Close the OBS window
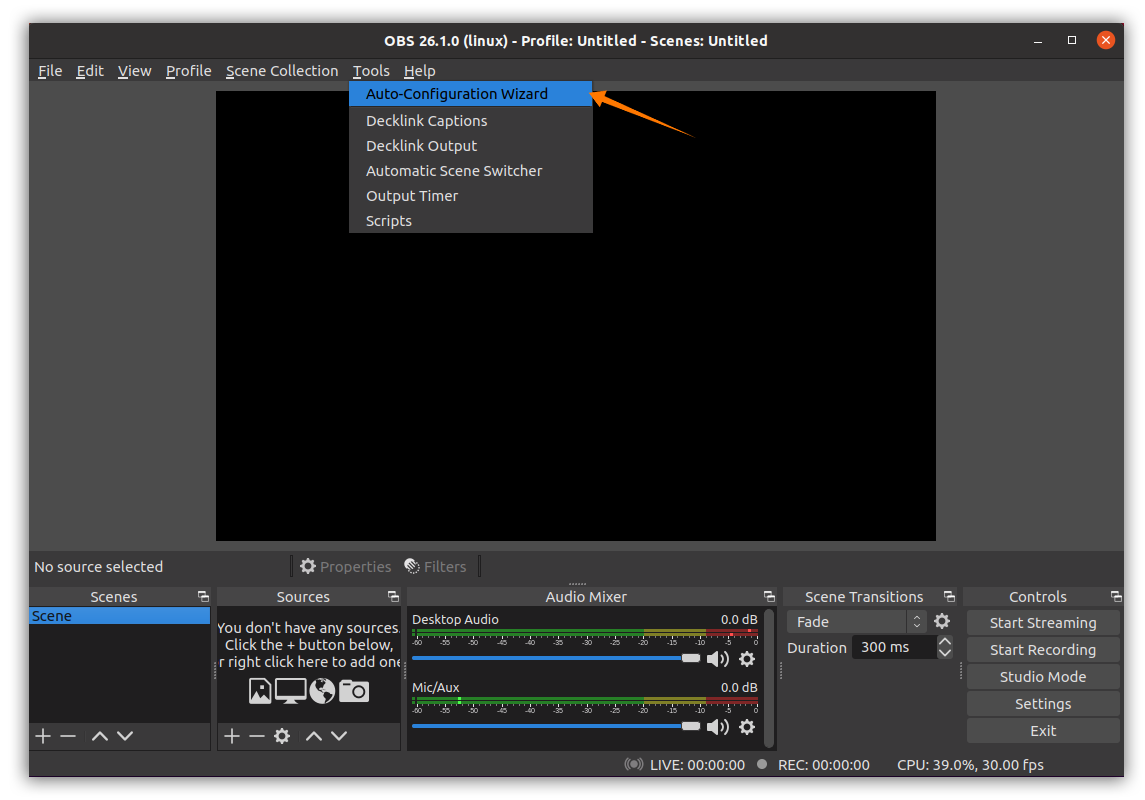 [x=1106, y=40]
